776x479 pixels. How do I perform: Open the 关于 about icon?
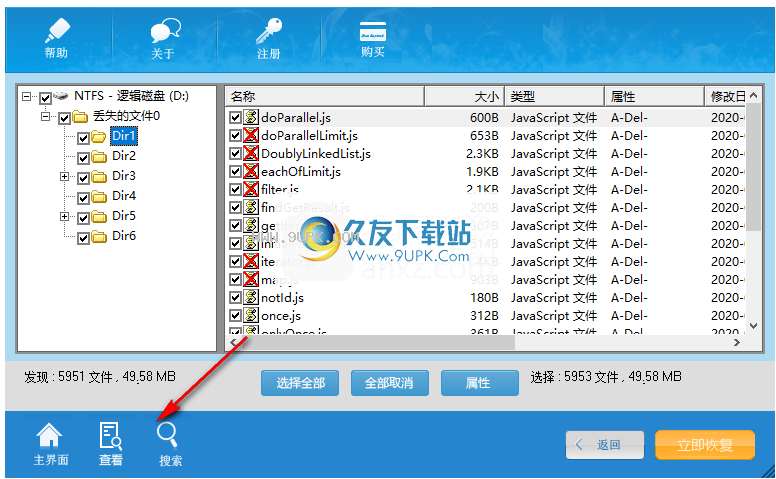(163, 39)
